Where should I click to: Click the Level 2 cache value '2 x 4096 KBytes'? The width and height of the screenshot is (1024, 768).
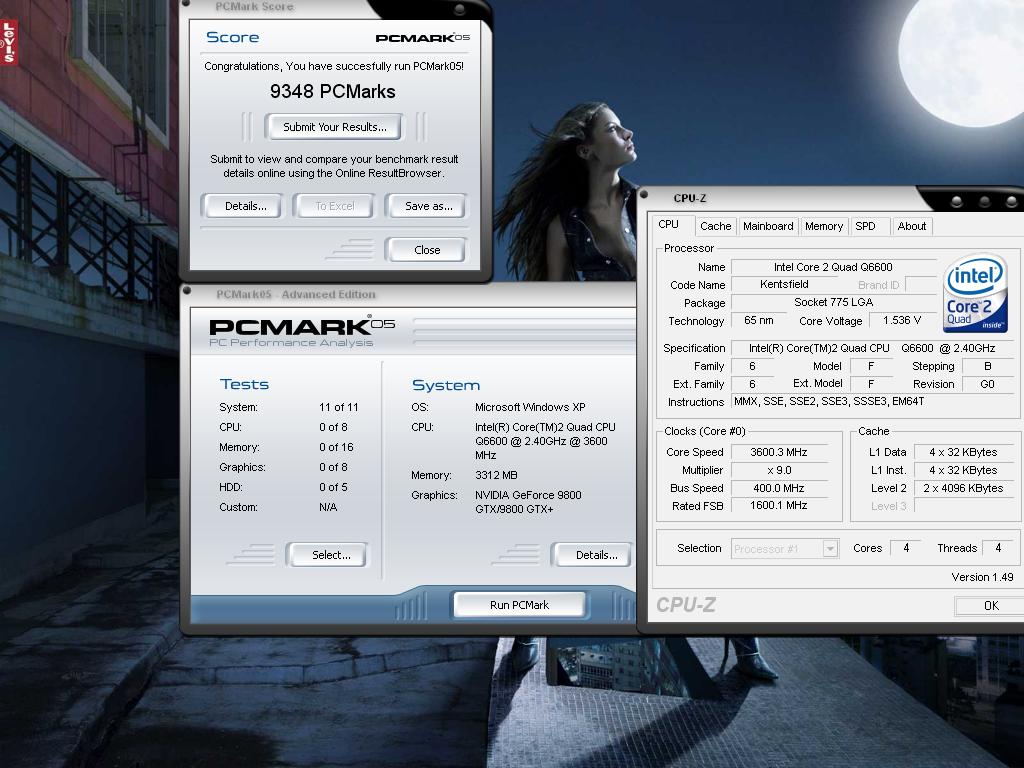[x=963, y=488]
